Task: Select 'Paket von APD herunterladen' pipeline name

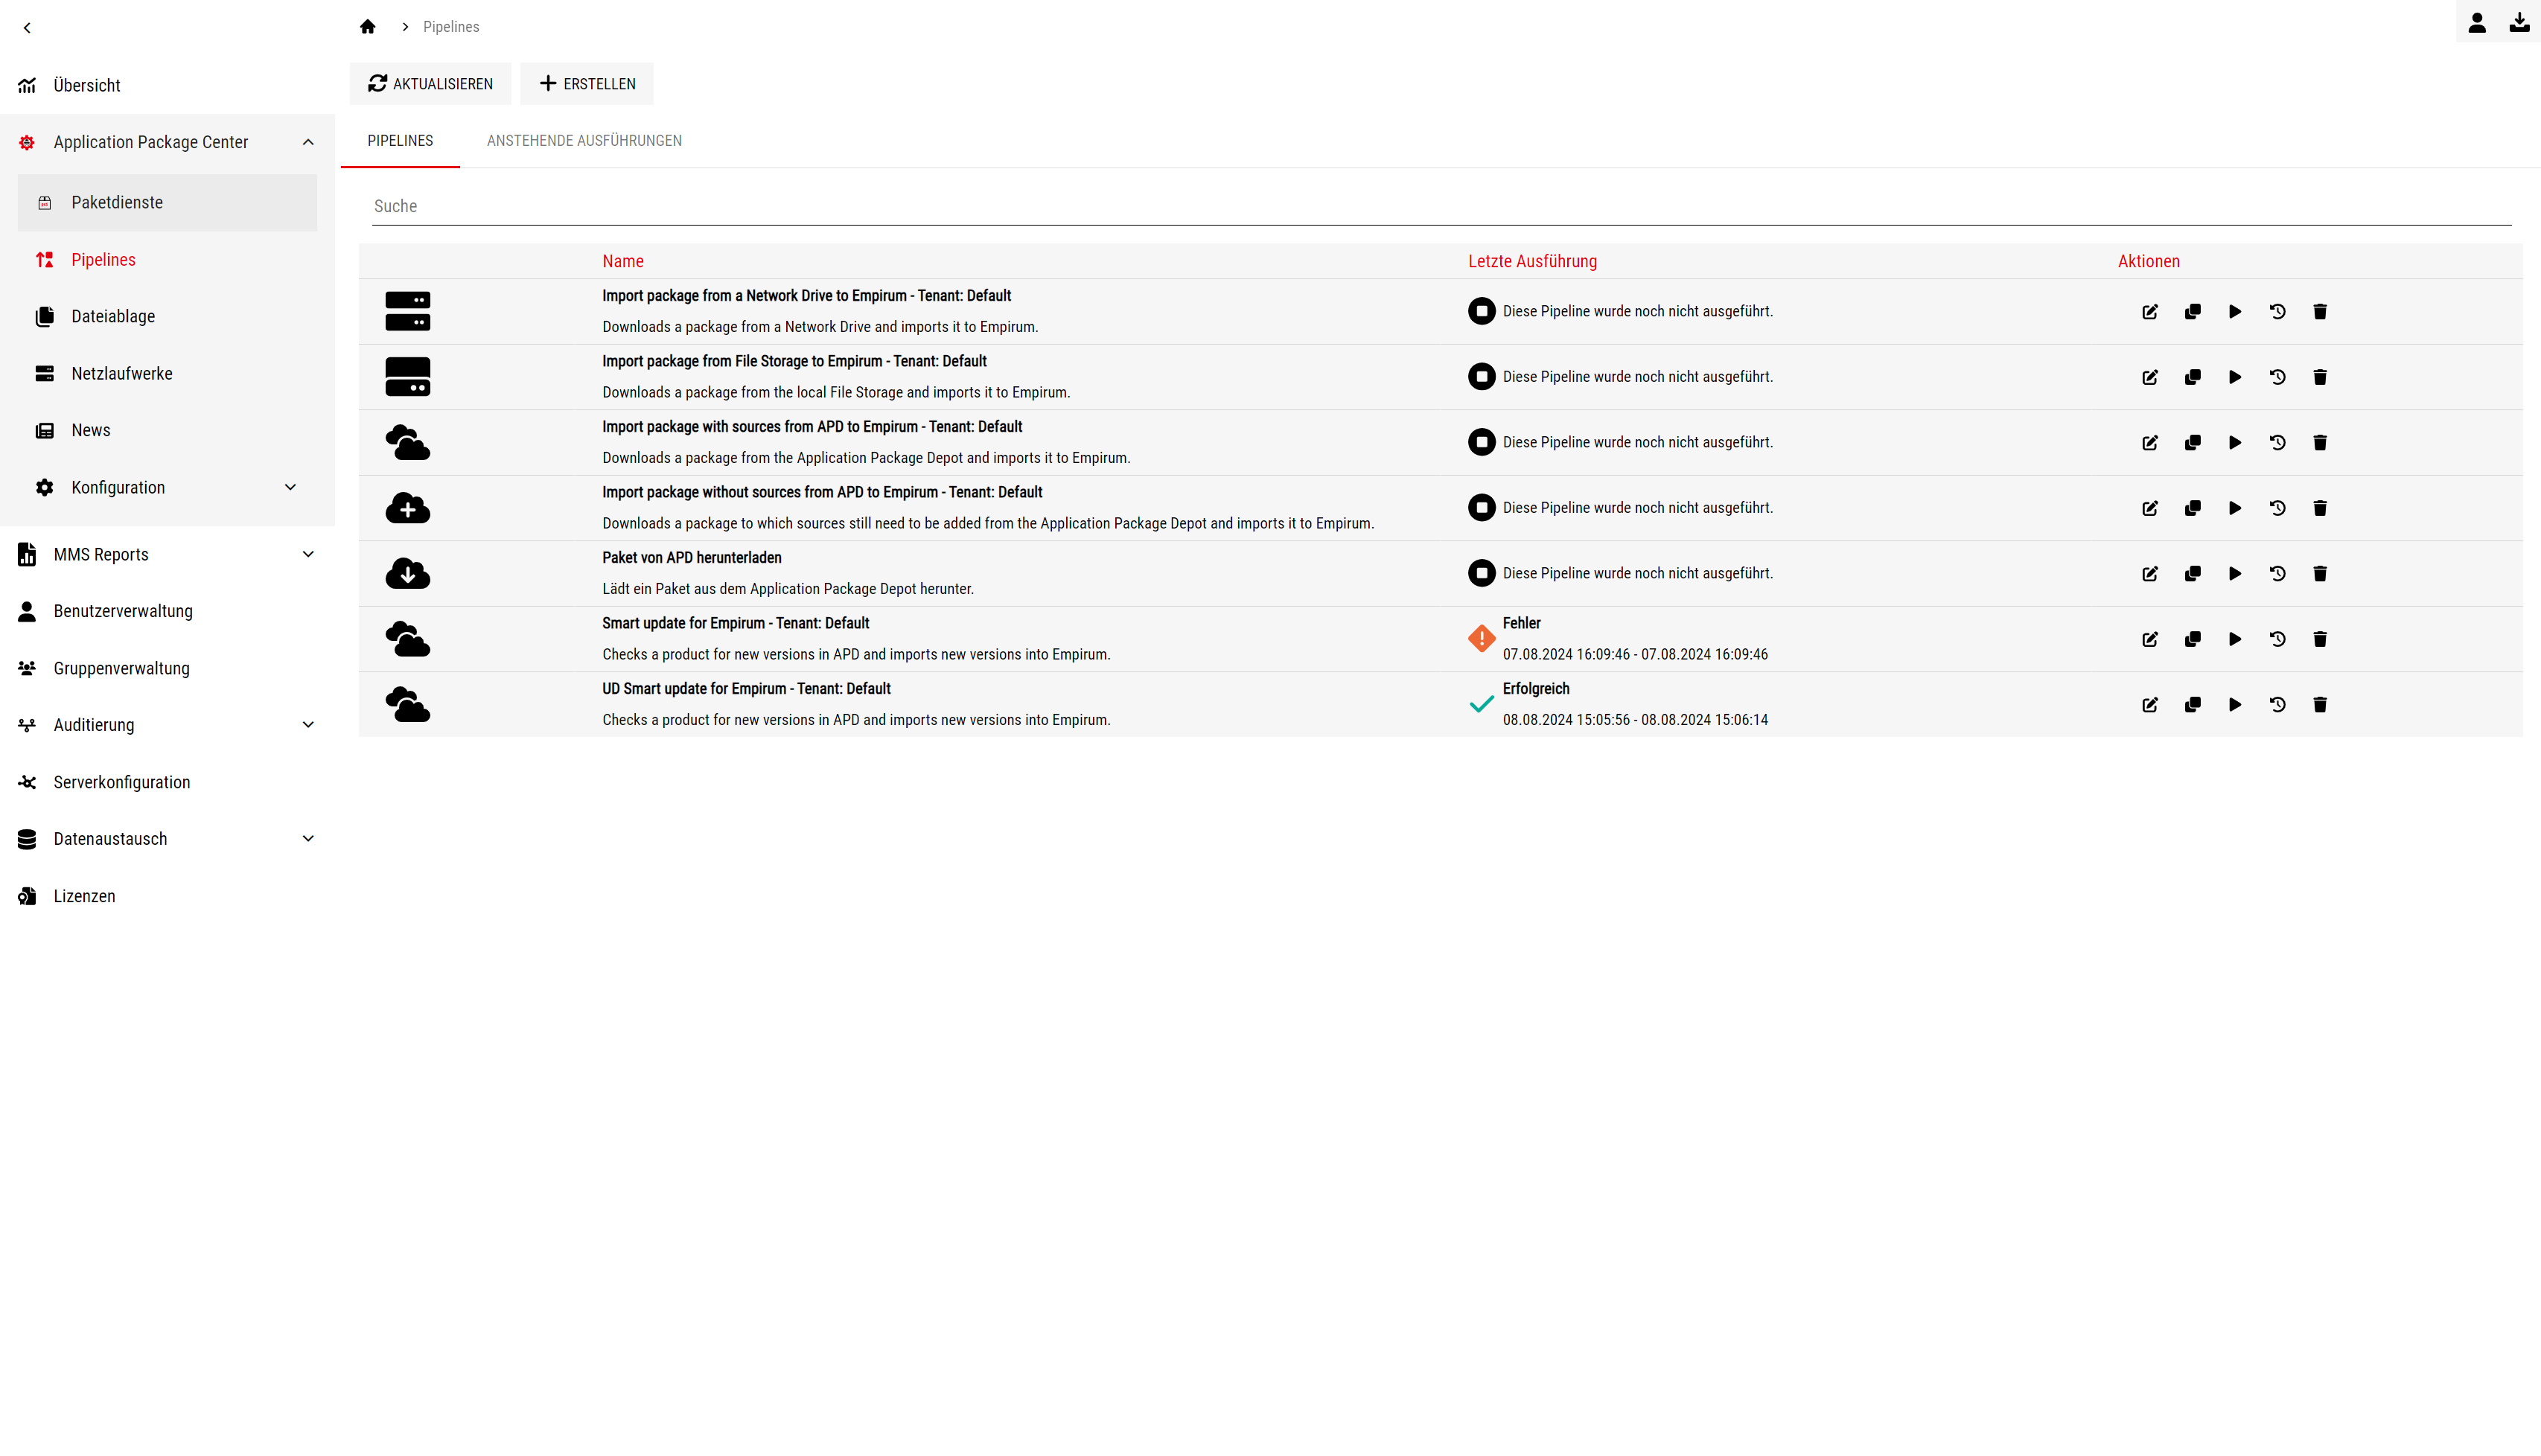Action: (691, 558)
